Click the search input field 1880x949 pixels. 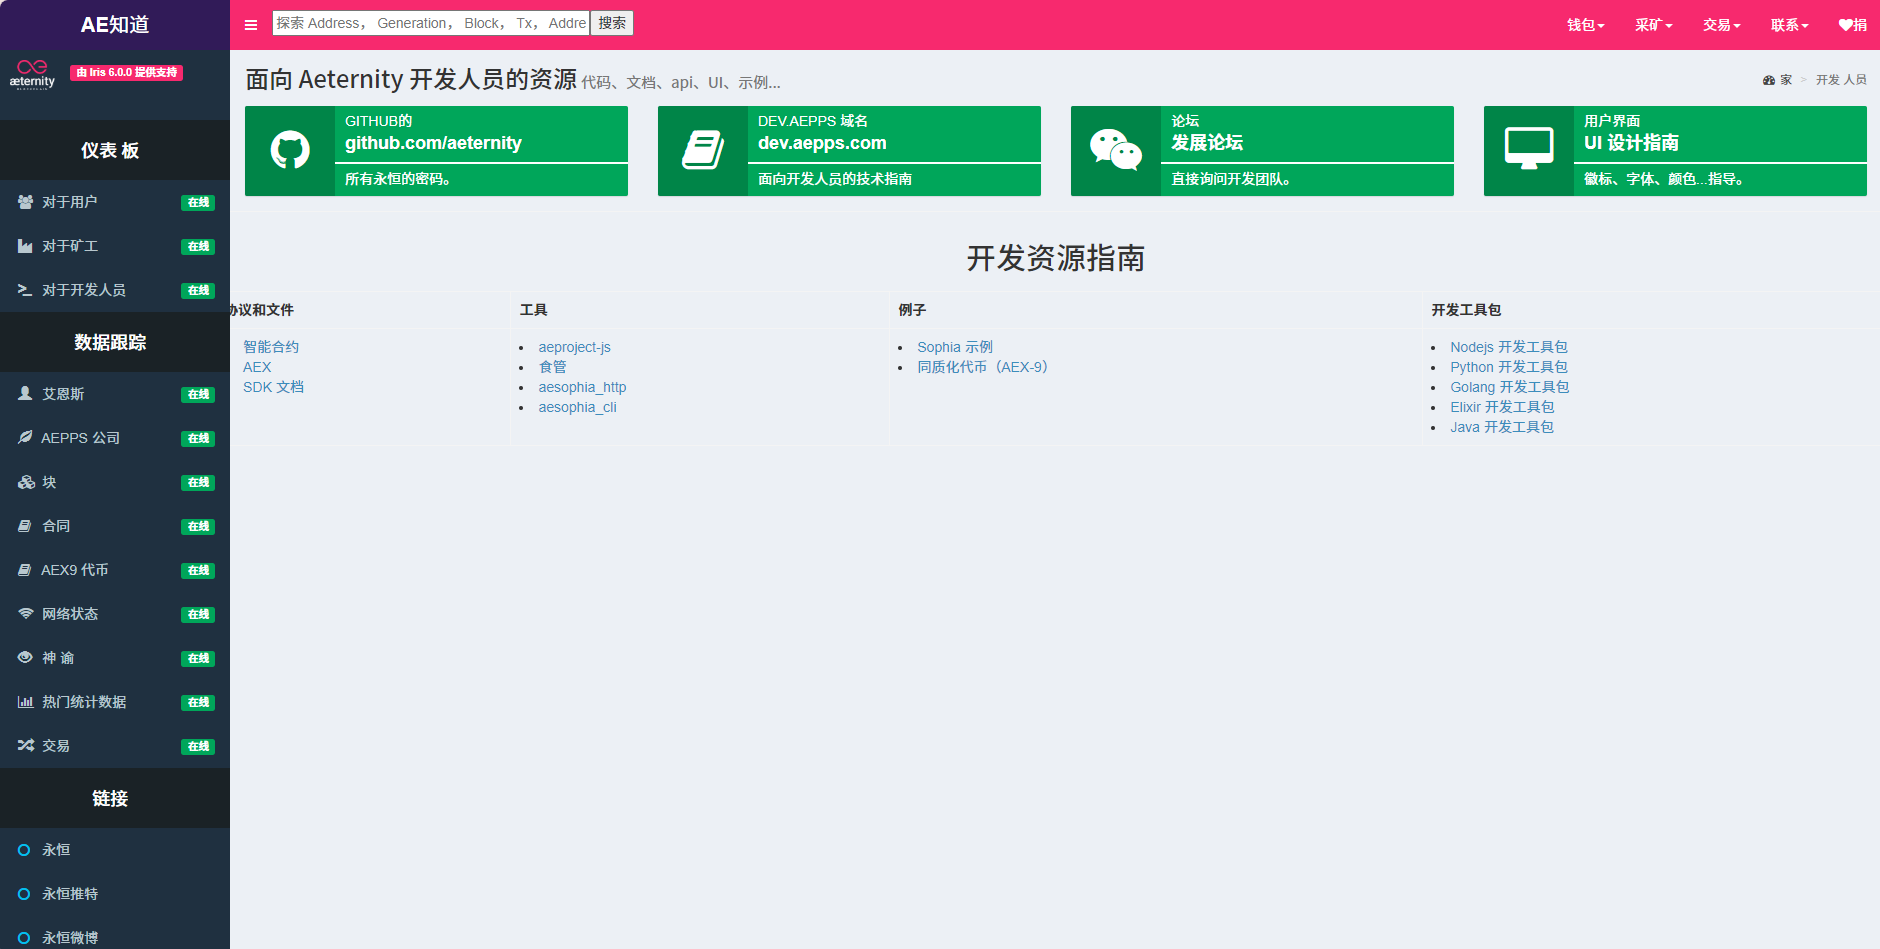(x=431, y=23)
